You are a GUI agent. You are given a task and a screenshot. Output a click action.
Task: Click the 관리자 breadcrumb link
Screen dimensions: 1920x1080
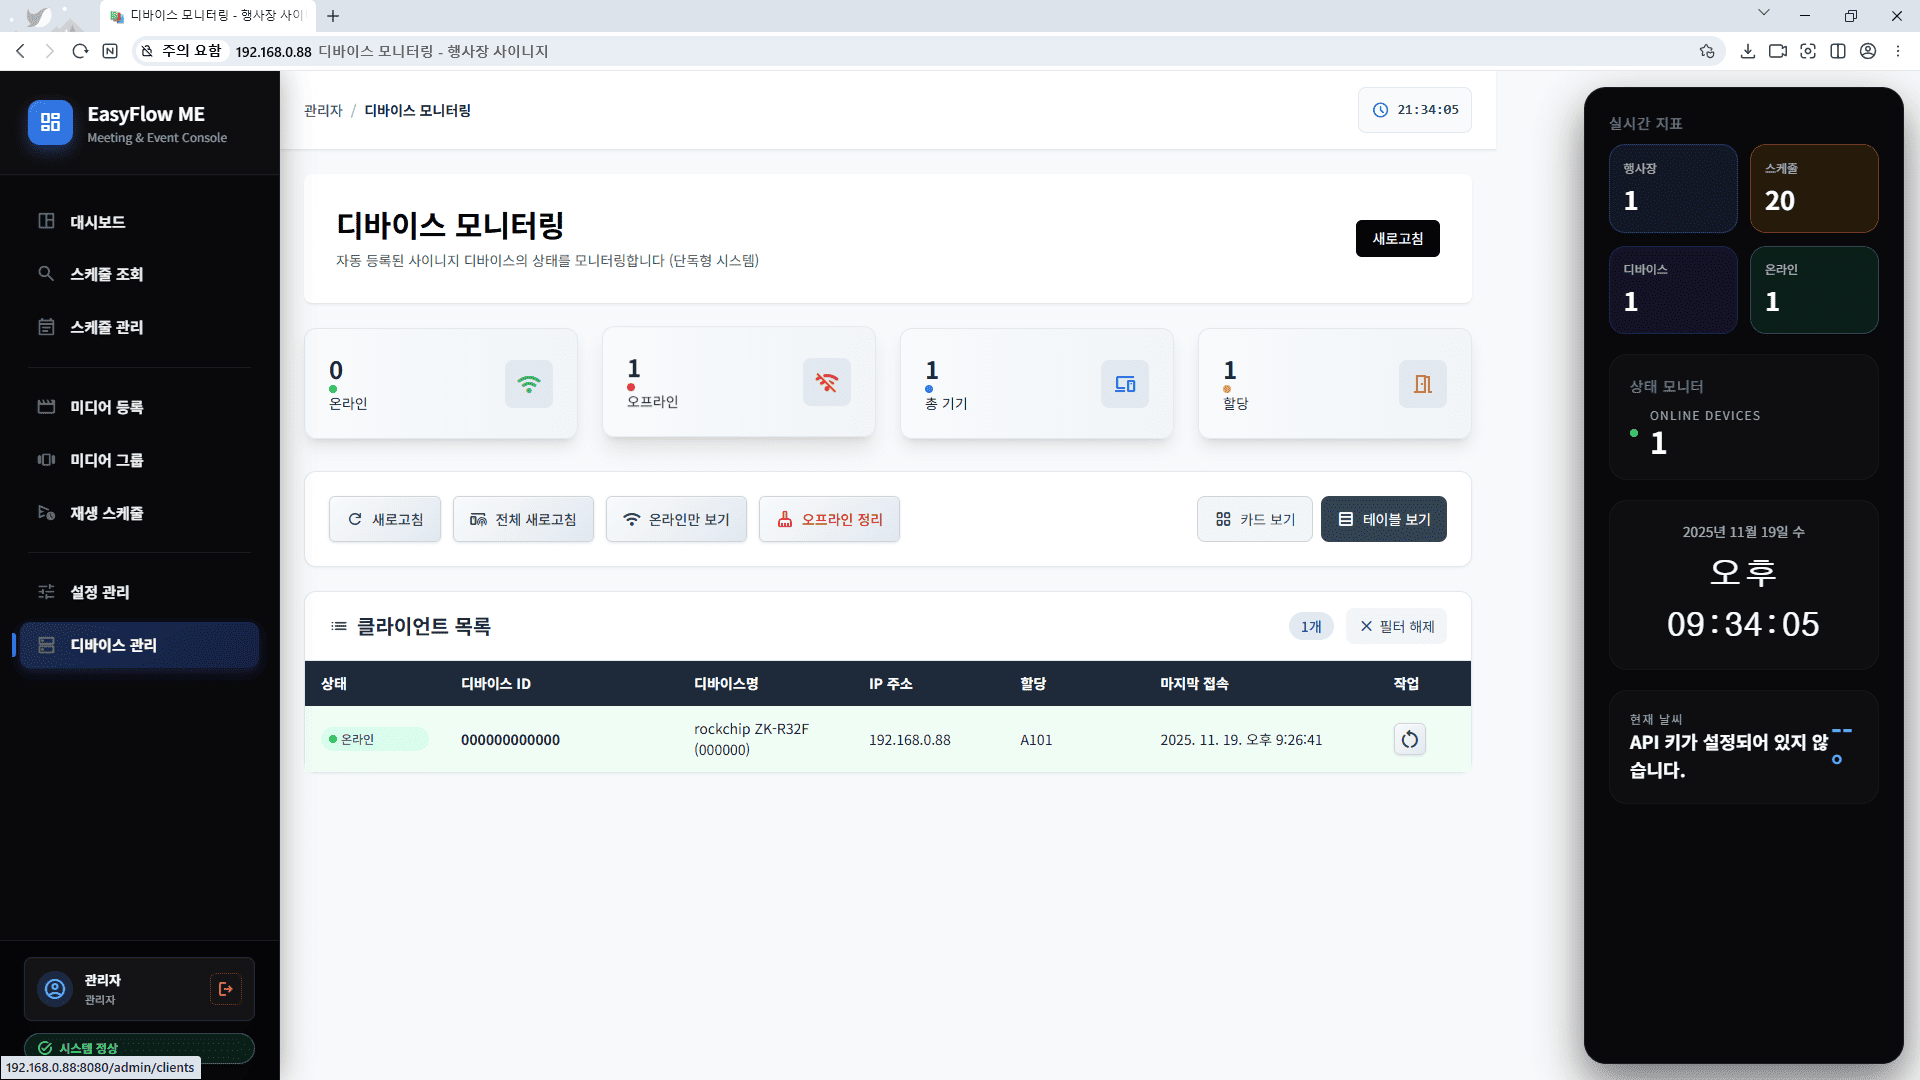coord(323,111)
